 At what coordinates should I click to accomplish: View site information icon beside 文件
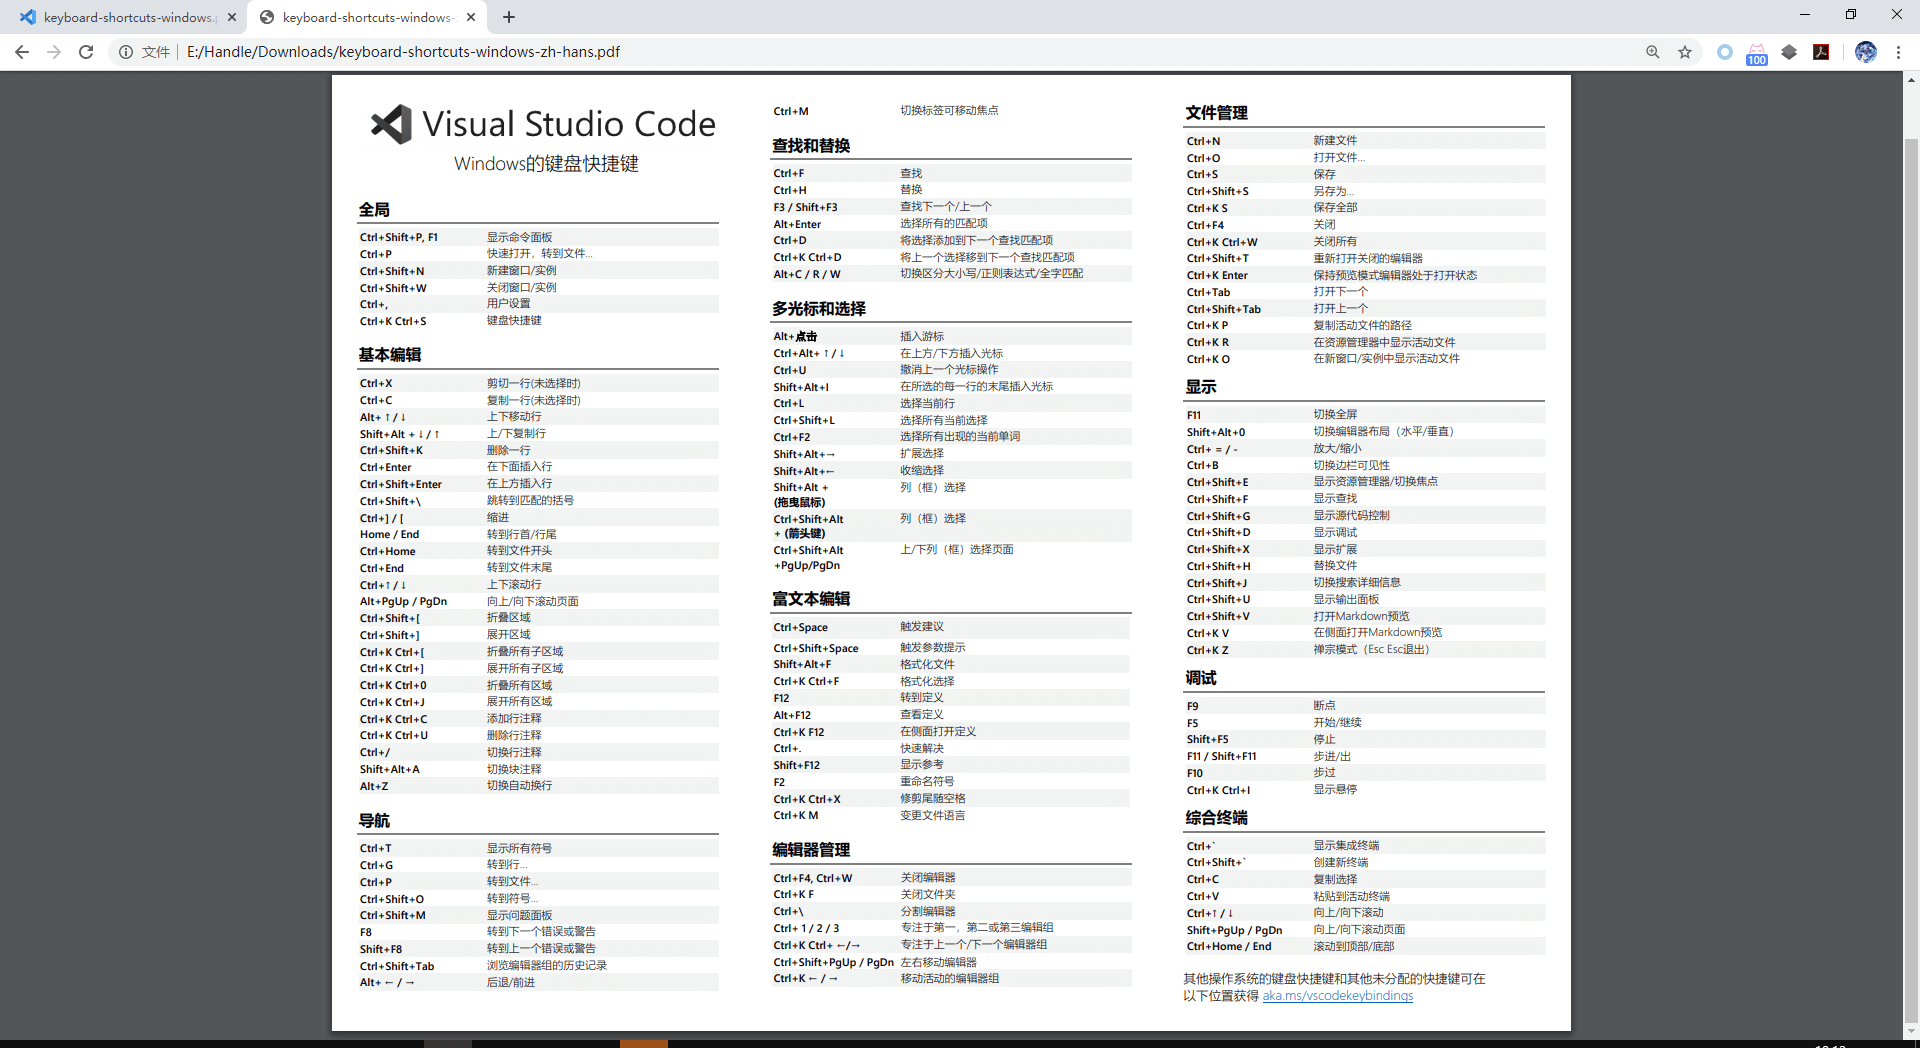126,52
